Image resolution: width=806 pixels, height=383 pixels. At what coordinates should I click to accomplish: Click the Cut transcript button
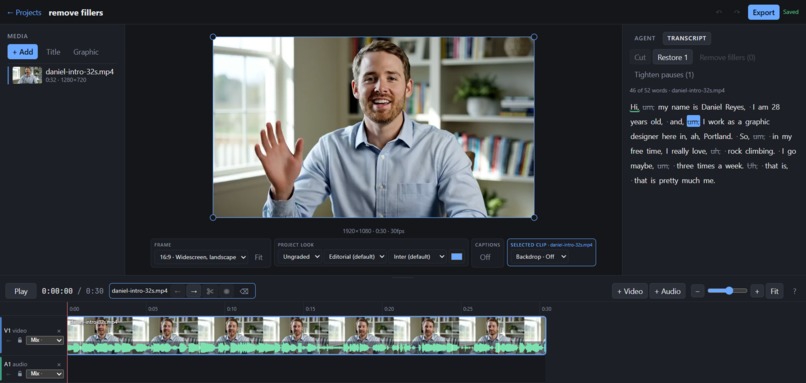[x=640, y=58]
